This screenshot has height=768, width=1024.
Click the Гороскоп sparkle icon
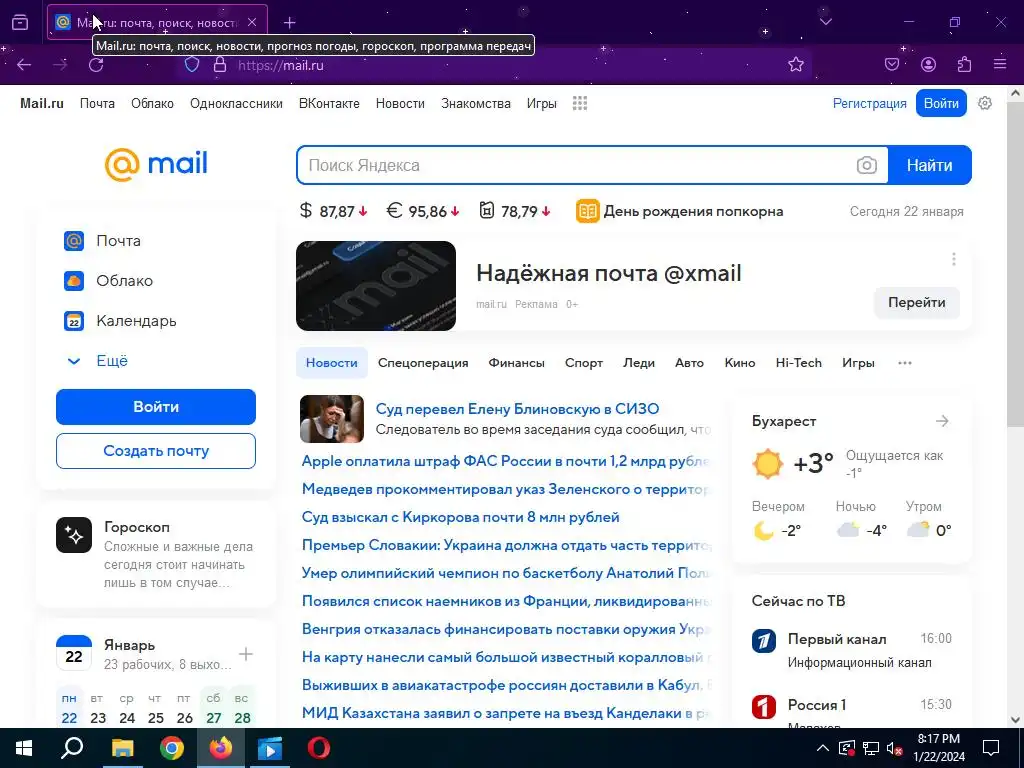74,535
